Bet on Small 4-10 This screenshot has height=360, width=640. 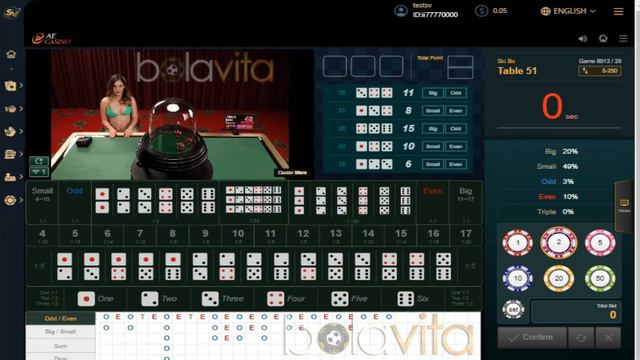(x=42, y=203)
